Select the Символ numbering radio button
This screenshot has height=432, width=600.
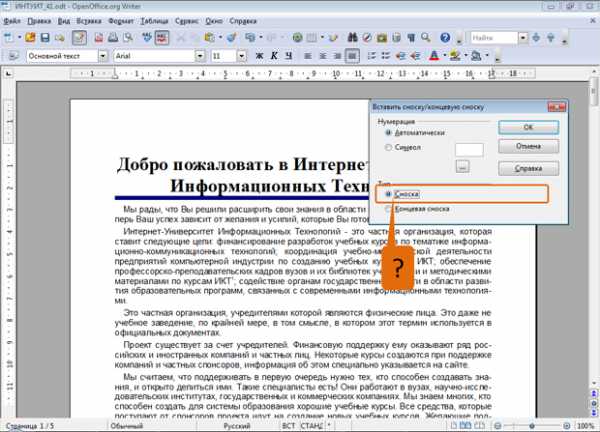388,147
